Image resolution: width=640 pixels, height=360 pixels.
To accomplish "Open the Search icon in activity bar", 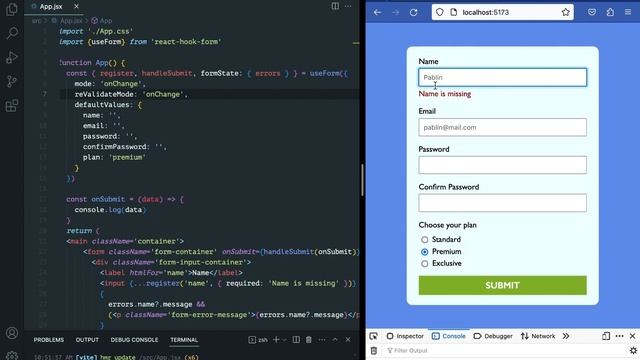I will click(12, 33).
